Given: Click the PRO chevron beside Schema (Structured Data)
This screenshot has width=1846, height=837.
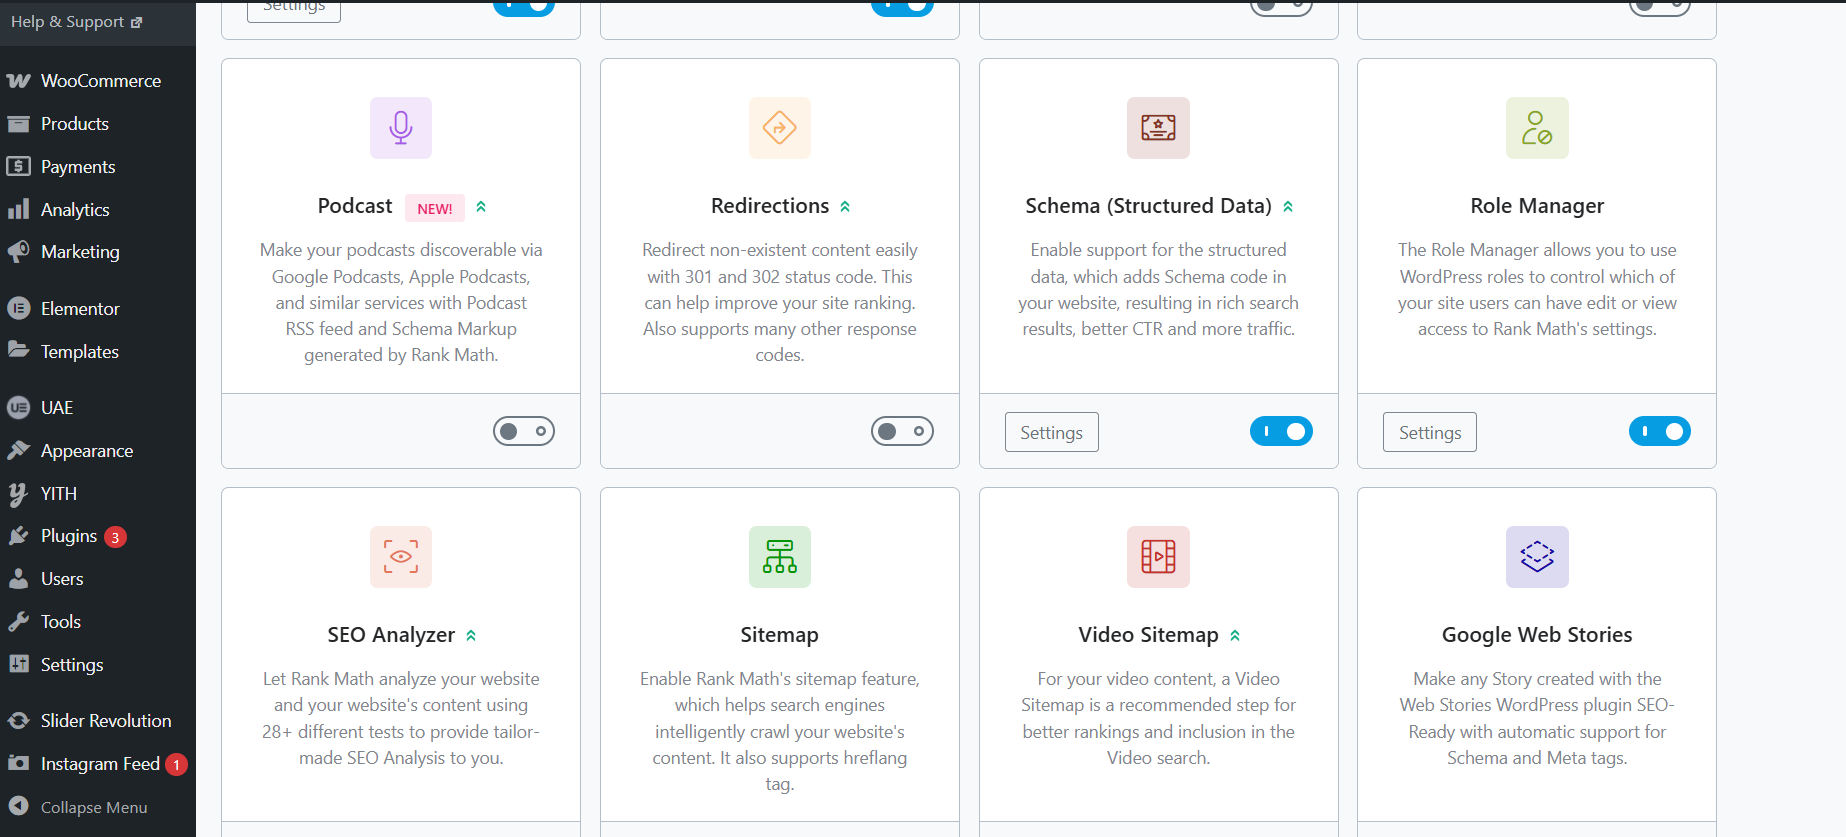Looking at the screenshot, I should pyautogui.click(x=1288, y=207).
